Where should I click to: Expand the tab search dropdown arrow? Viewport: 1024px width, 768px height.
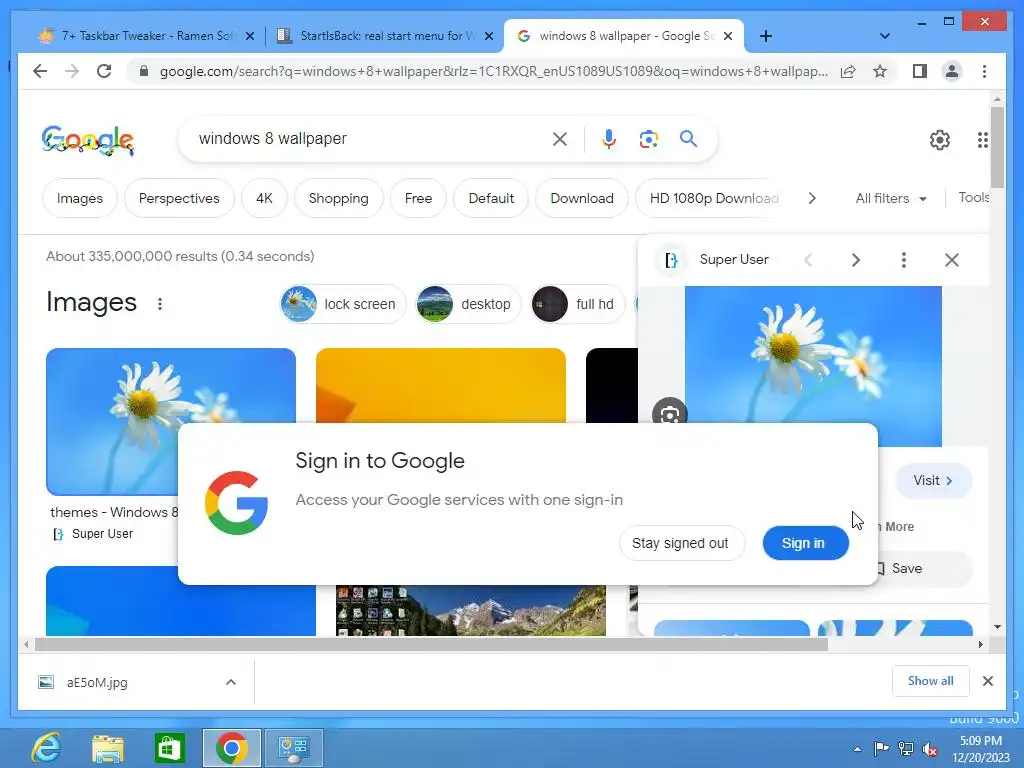pyautogui.click(x=884, y=36)
